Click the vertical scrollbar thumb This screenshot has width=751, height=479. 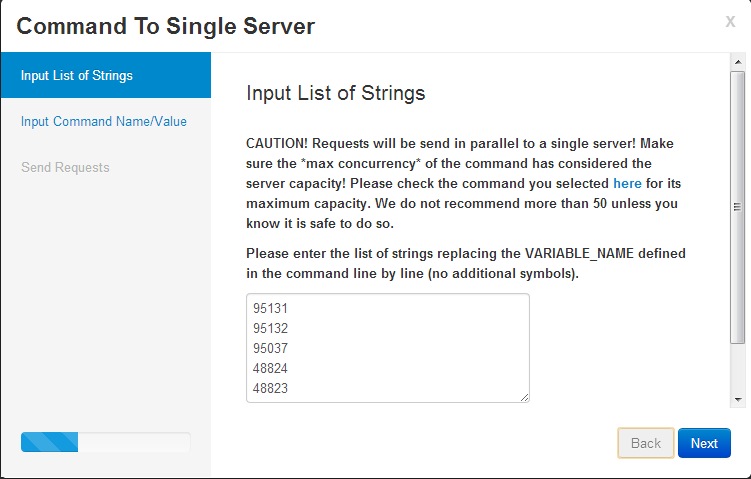click(x=738, y=207)
